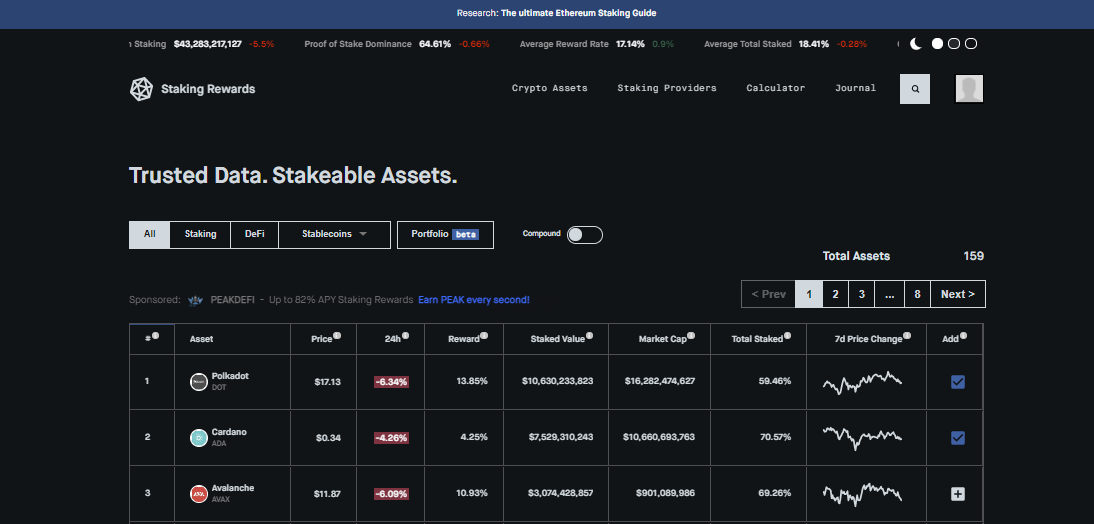Click Earn PEAK every second link
Viewport: 1094px width, 524px height.
tap(474, 300)
